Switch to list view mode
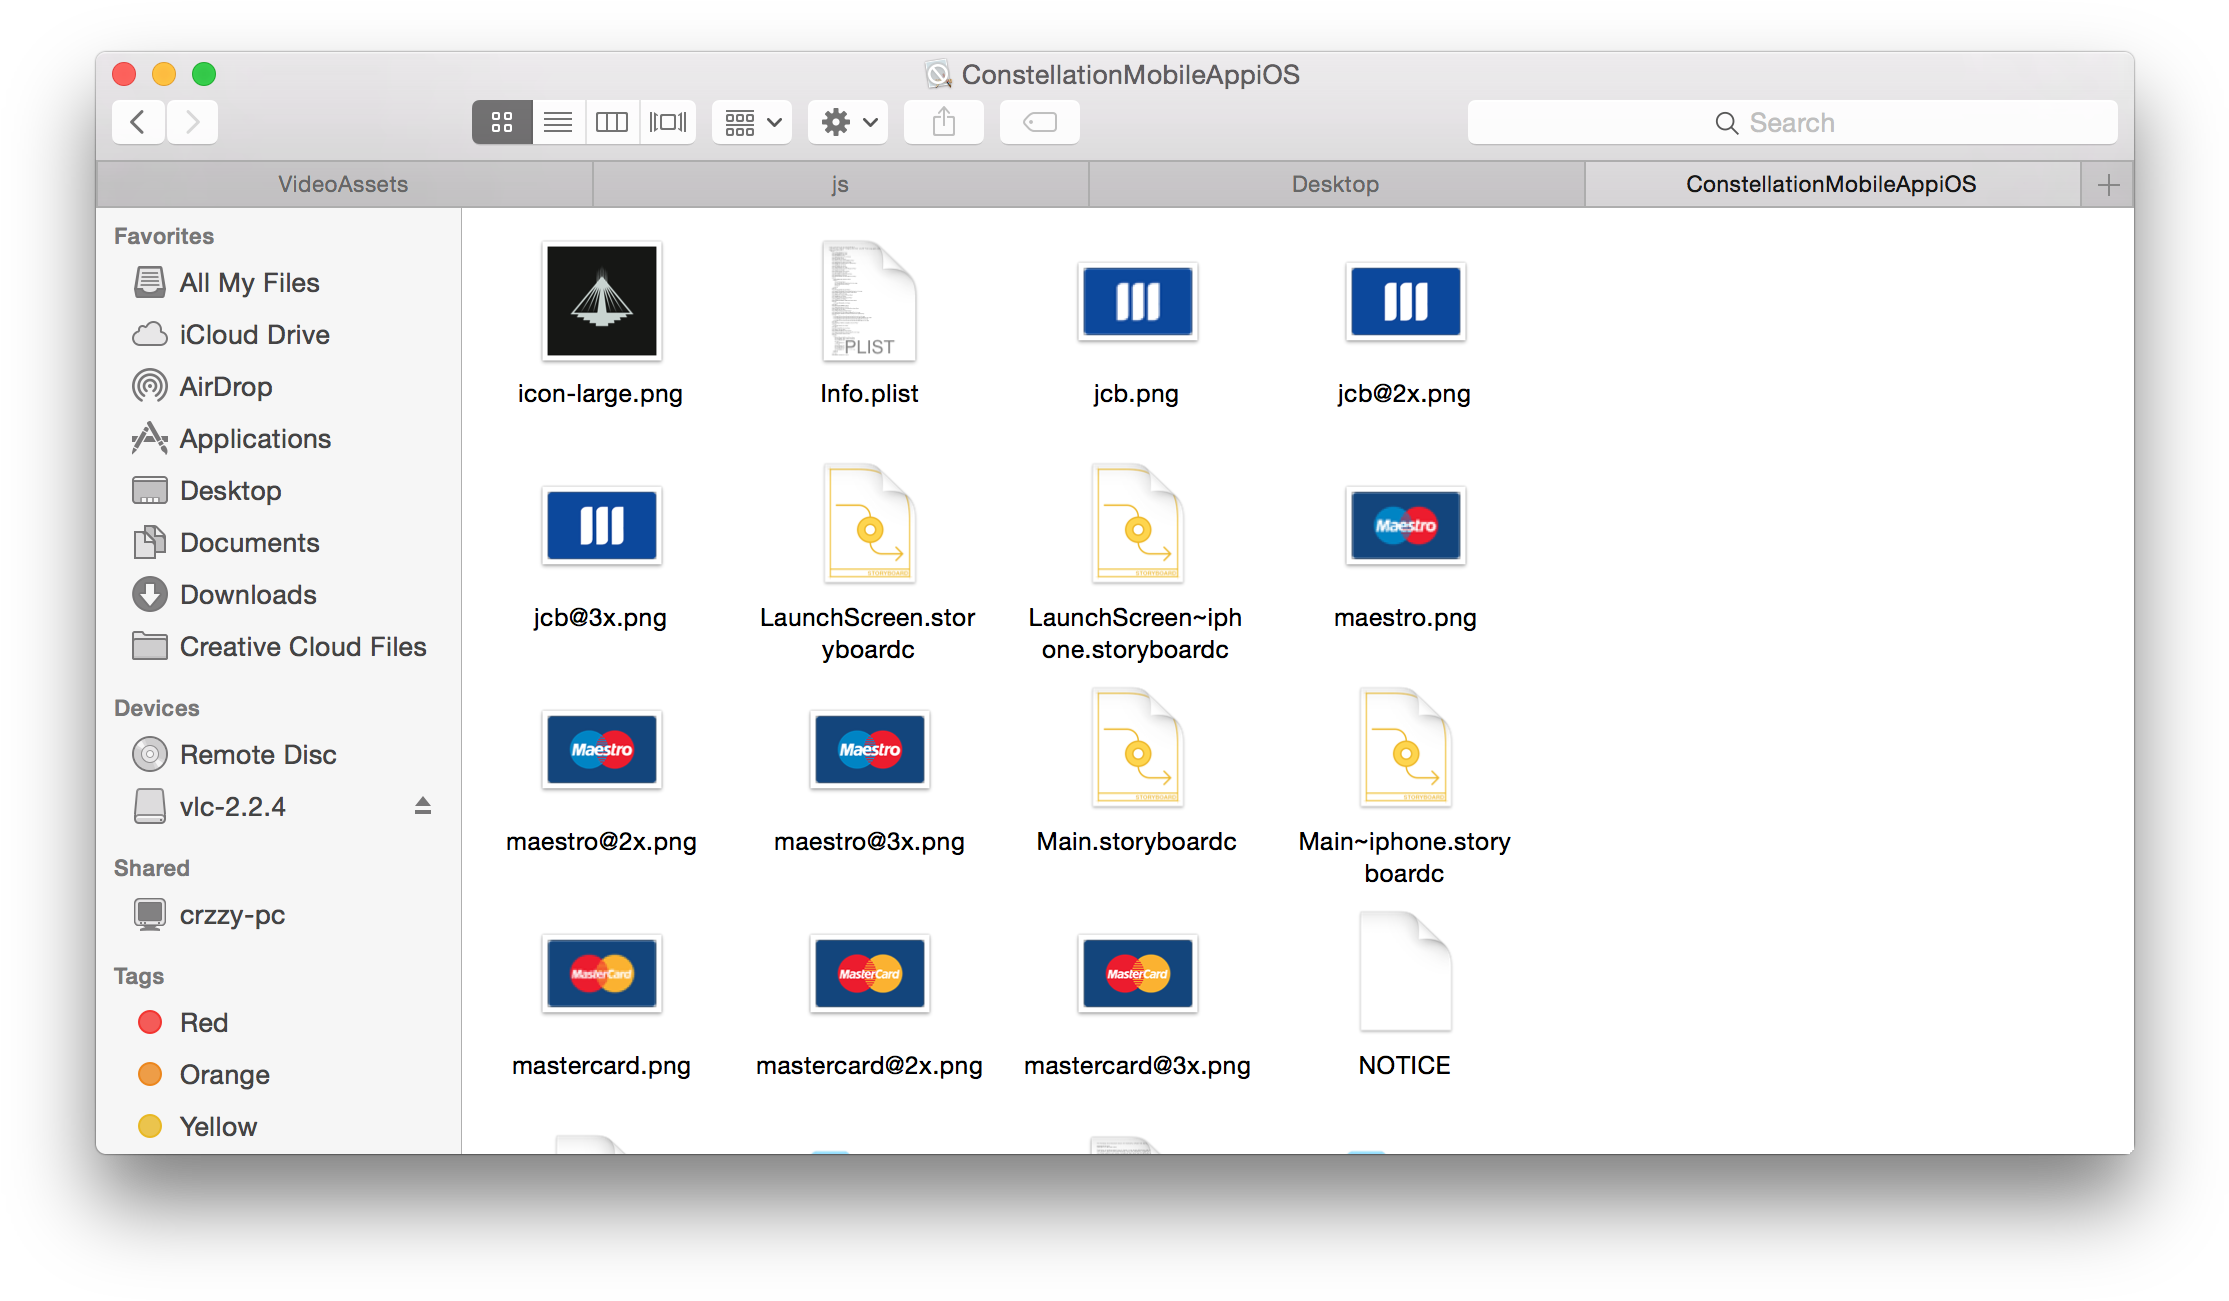This screenshot has height=1301, width=2229. [558, 122]
